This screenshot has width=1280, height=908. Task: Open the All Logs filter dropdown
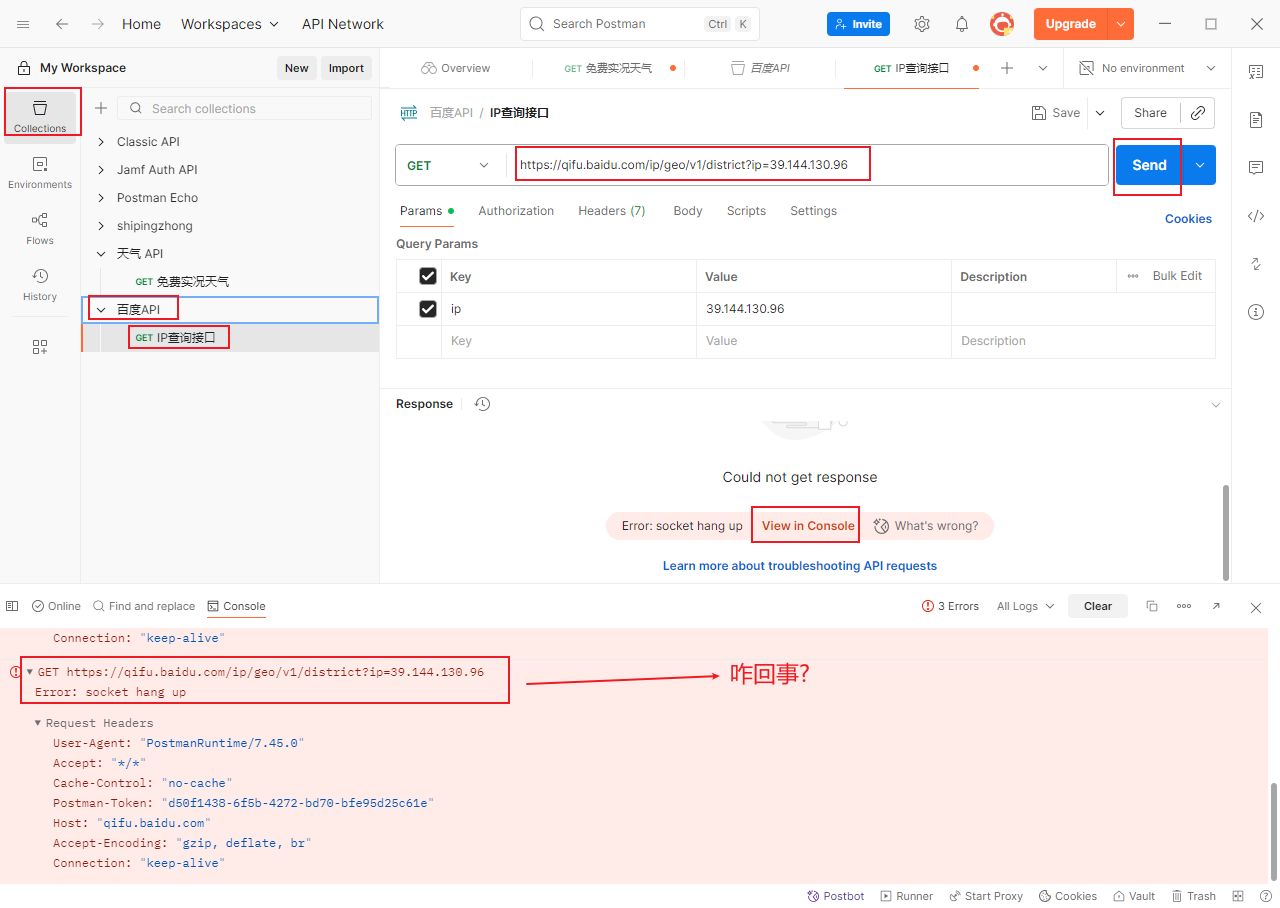tap(1025, 606)
